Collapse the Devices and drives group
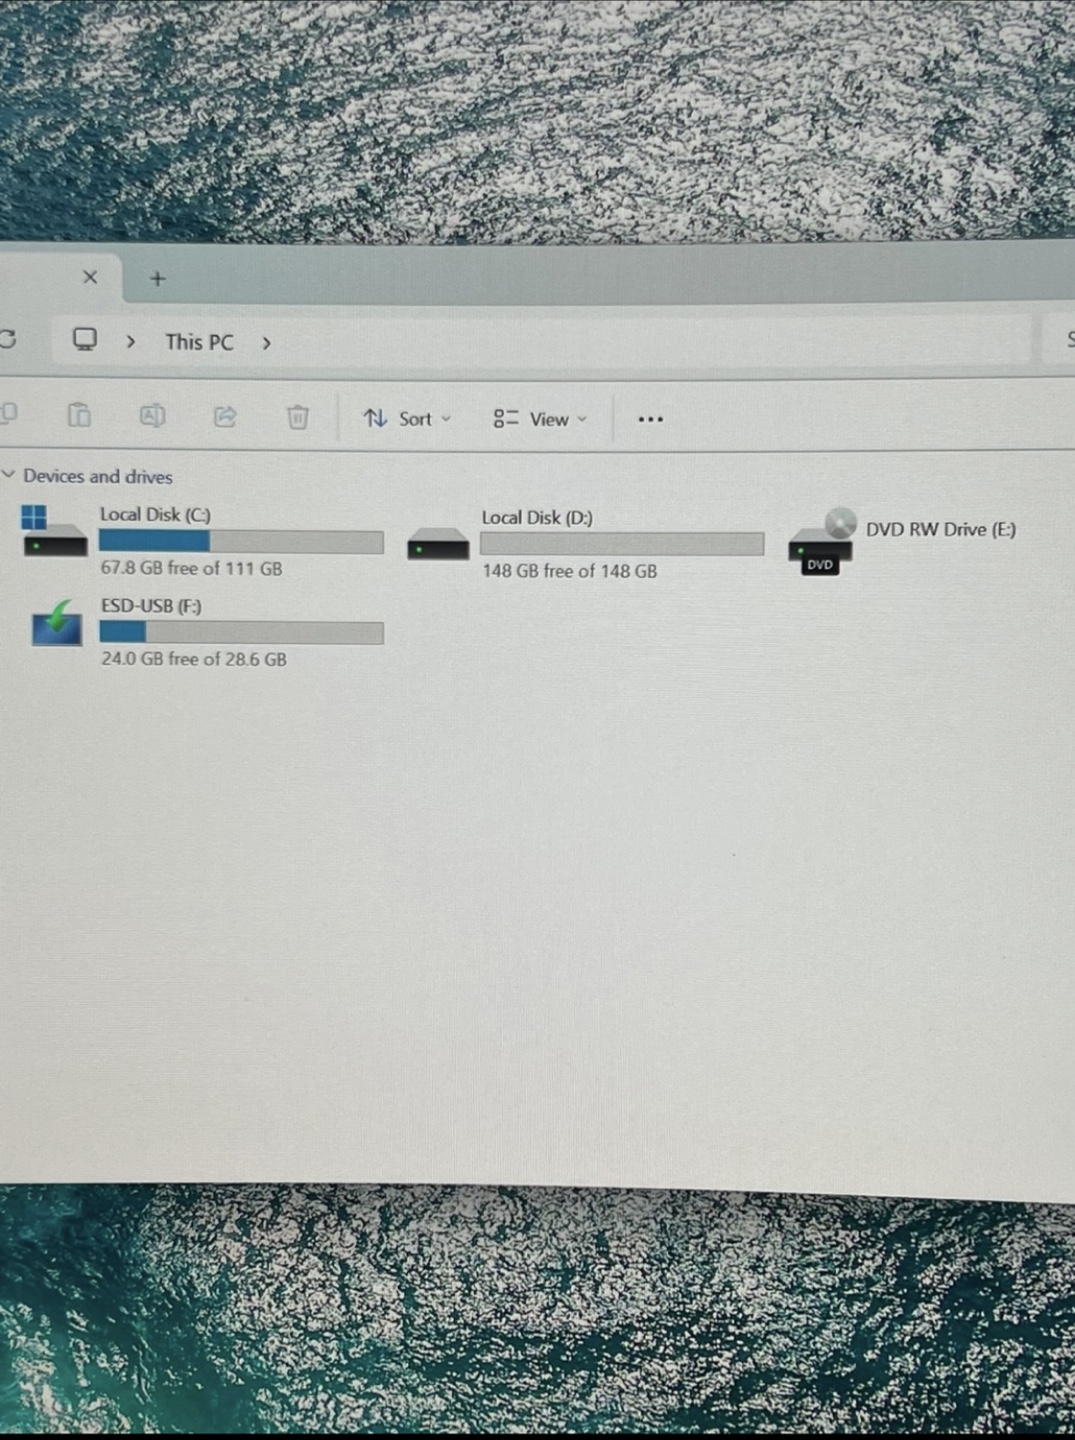Screen dimensions: 1075x1440 click(x=8, y=474)
